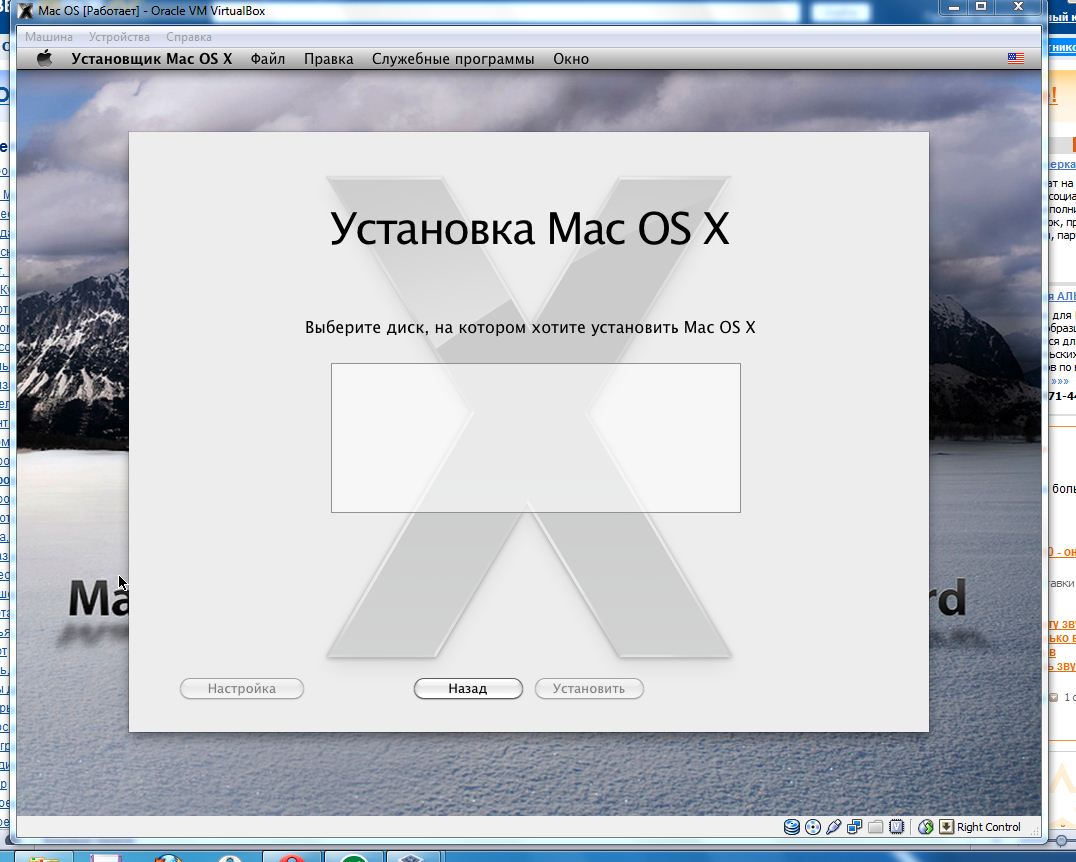The image size is (1076, 862).
Task: Open the Справка menu
Action: click(x=189, y=37)
